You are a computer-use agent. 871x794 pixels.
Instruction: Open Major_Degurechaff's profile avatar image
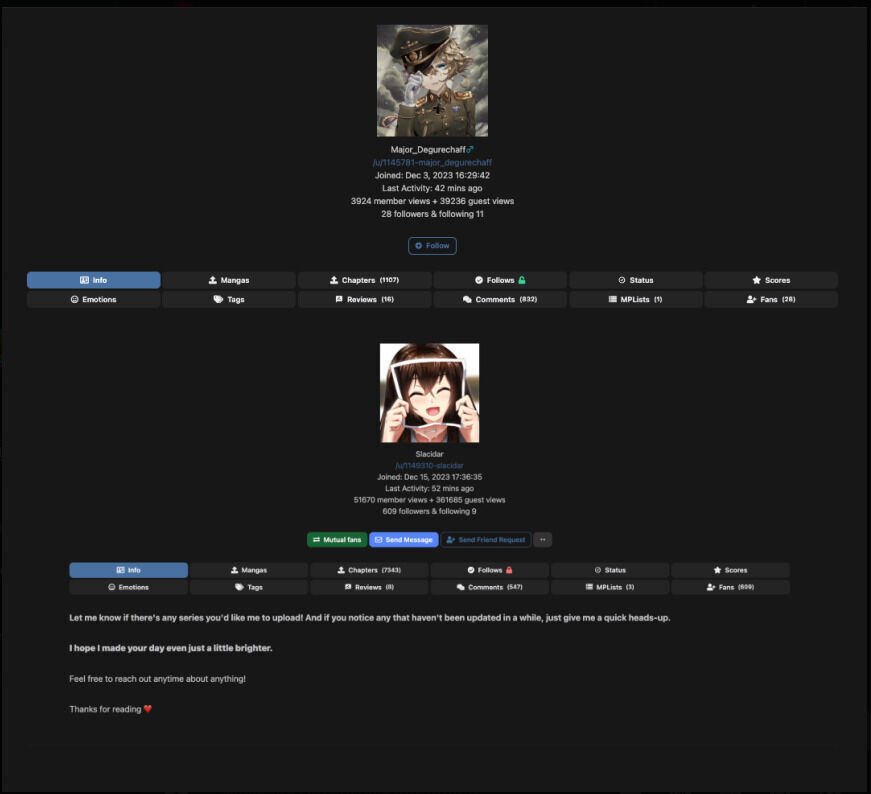(432, 81)
